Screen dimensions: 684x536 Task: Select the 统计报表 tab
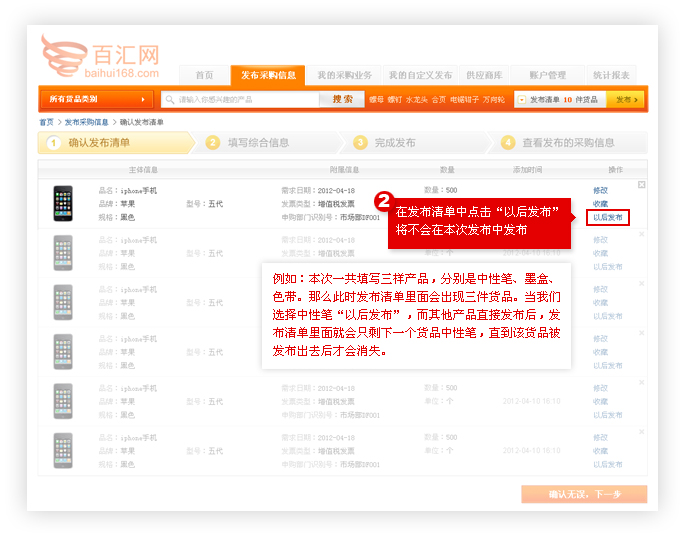(611, 76)
